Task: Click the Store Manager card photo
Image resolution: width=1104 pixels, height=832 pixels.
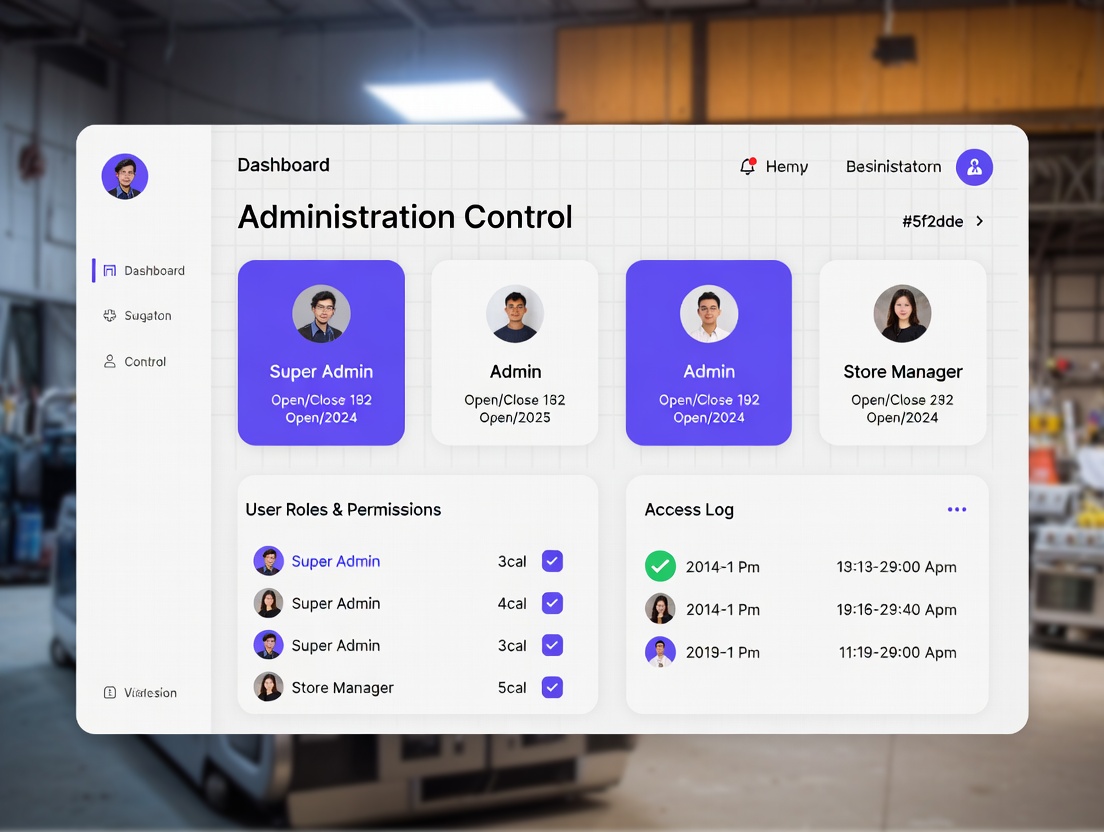Action: (902, 314)
